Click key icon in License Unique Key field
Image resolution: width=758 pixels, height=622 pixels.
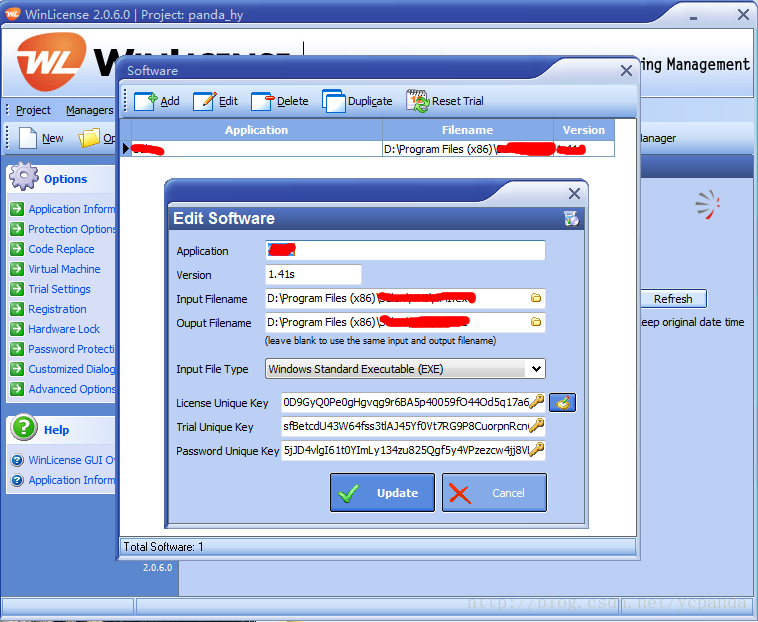[x=537, y=402]
